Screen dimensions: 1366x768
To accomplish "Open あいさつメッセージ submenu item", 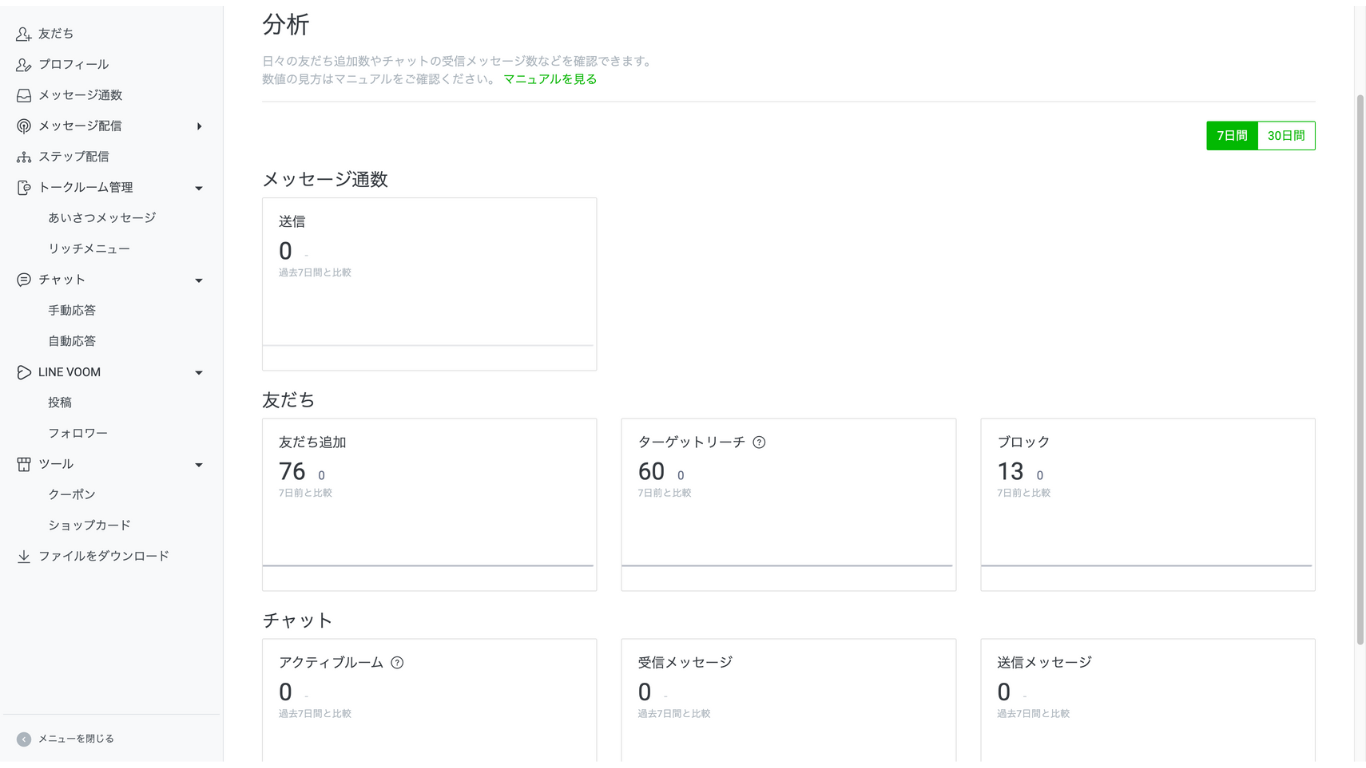I will click(x=102, y=218).
